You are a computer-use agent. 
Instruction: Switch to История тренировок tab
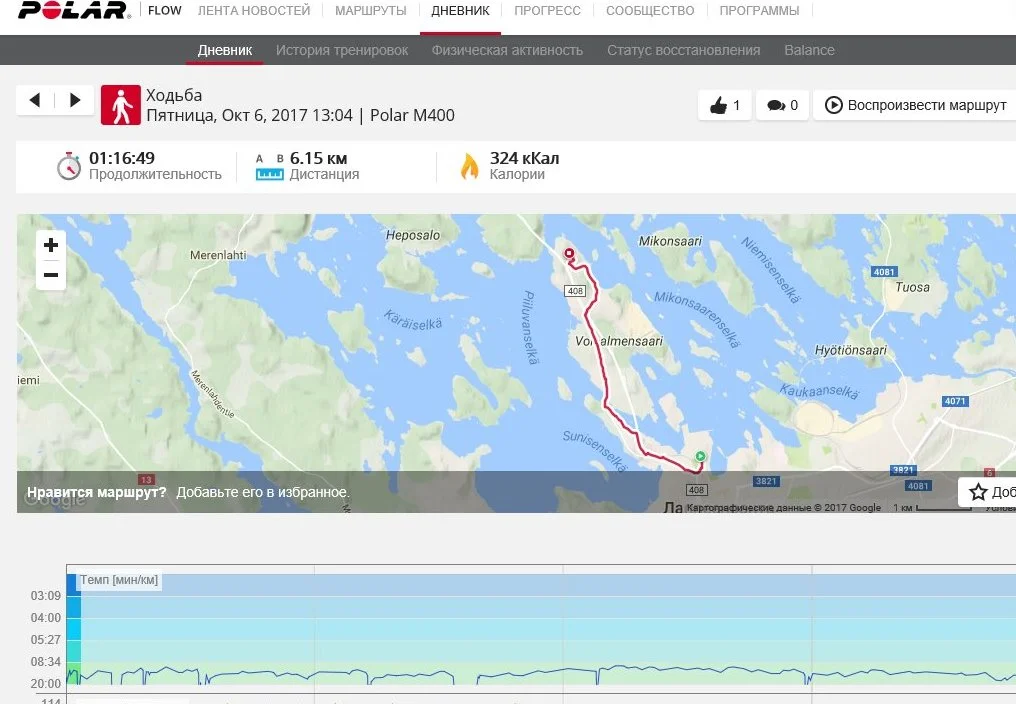(342, 50)
